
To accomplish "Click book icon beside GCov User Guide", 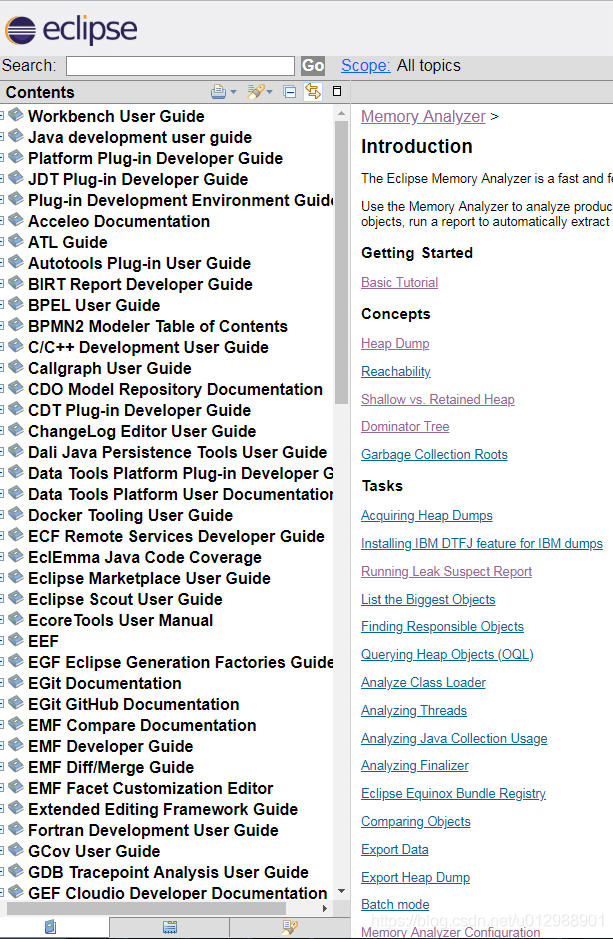I will point(16,849).
